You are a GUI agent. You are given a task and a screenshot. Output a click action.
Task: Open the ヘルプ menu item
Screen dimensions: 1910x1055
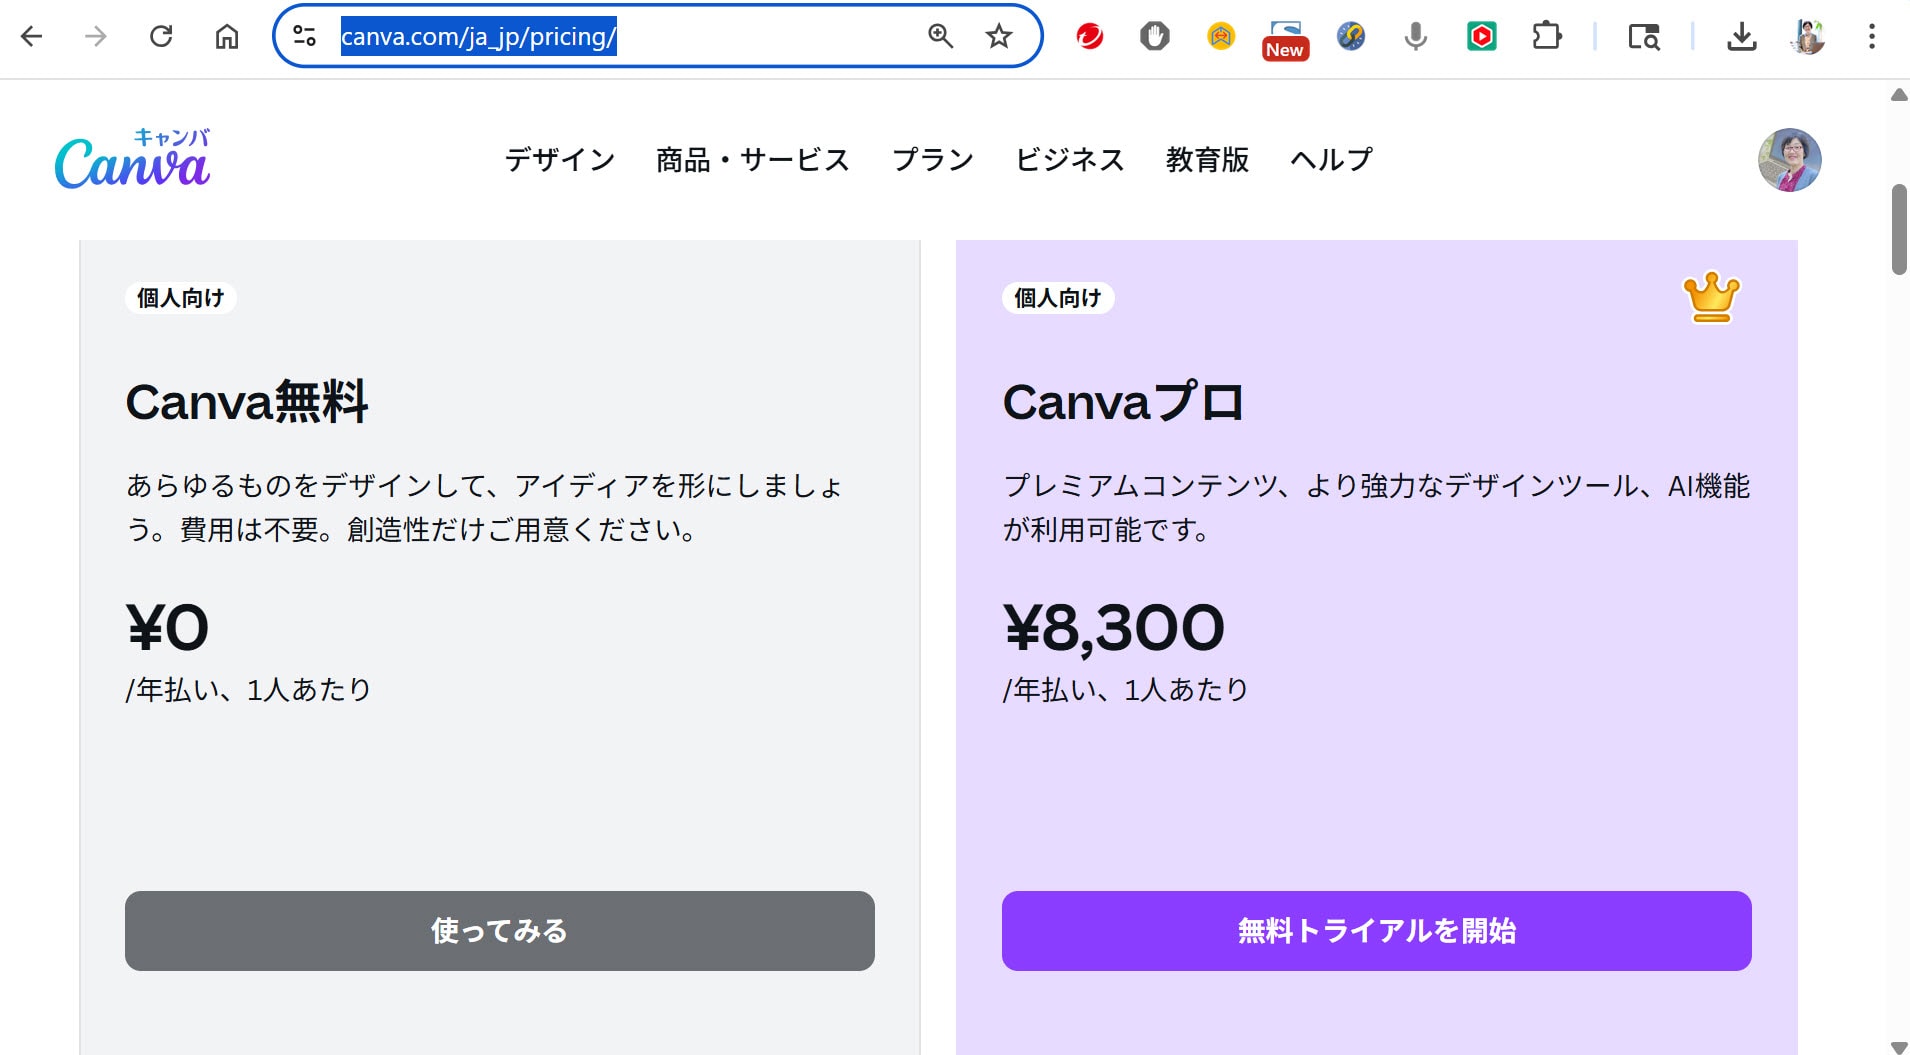pos(1331,160)
